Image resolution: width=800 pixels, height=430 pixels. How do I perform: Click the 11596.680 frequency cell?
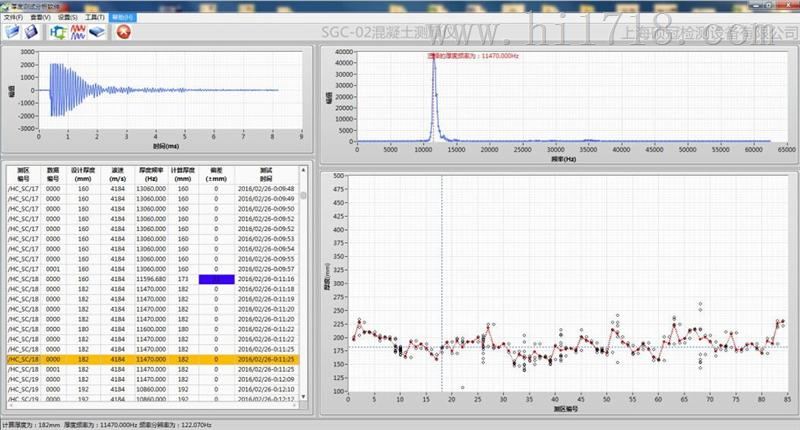[x=151, y=280]
